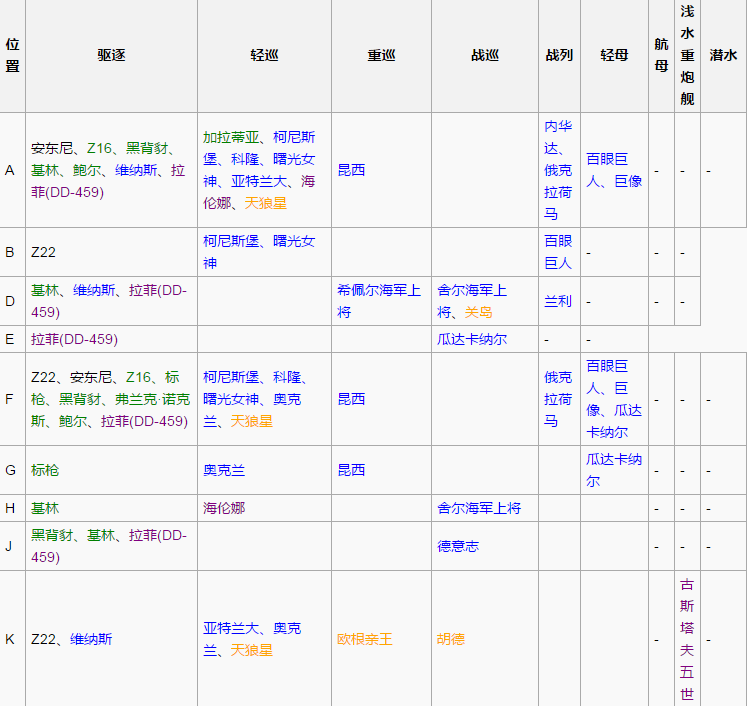Click the 潜水 column header
This screenshot has height=706, width=747.
click(723, 55)
